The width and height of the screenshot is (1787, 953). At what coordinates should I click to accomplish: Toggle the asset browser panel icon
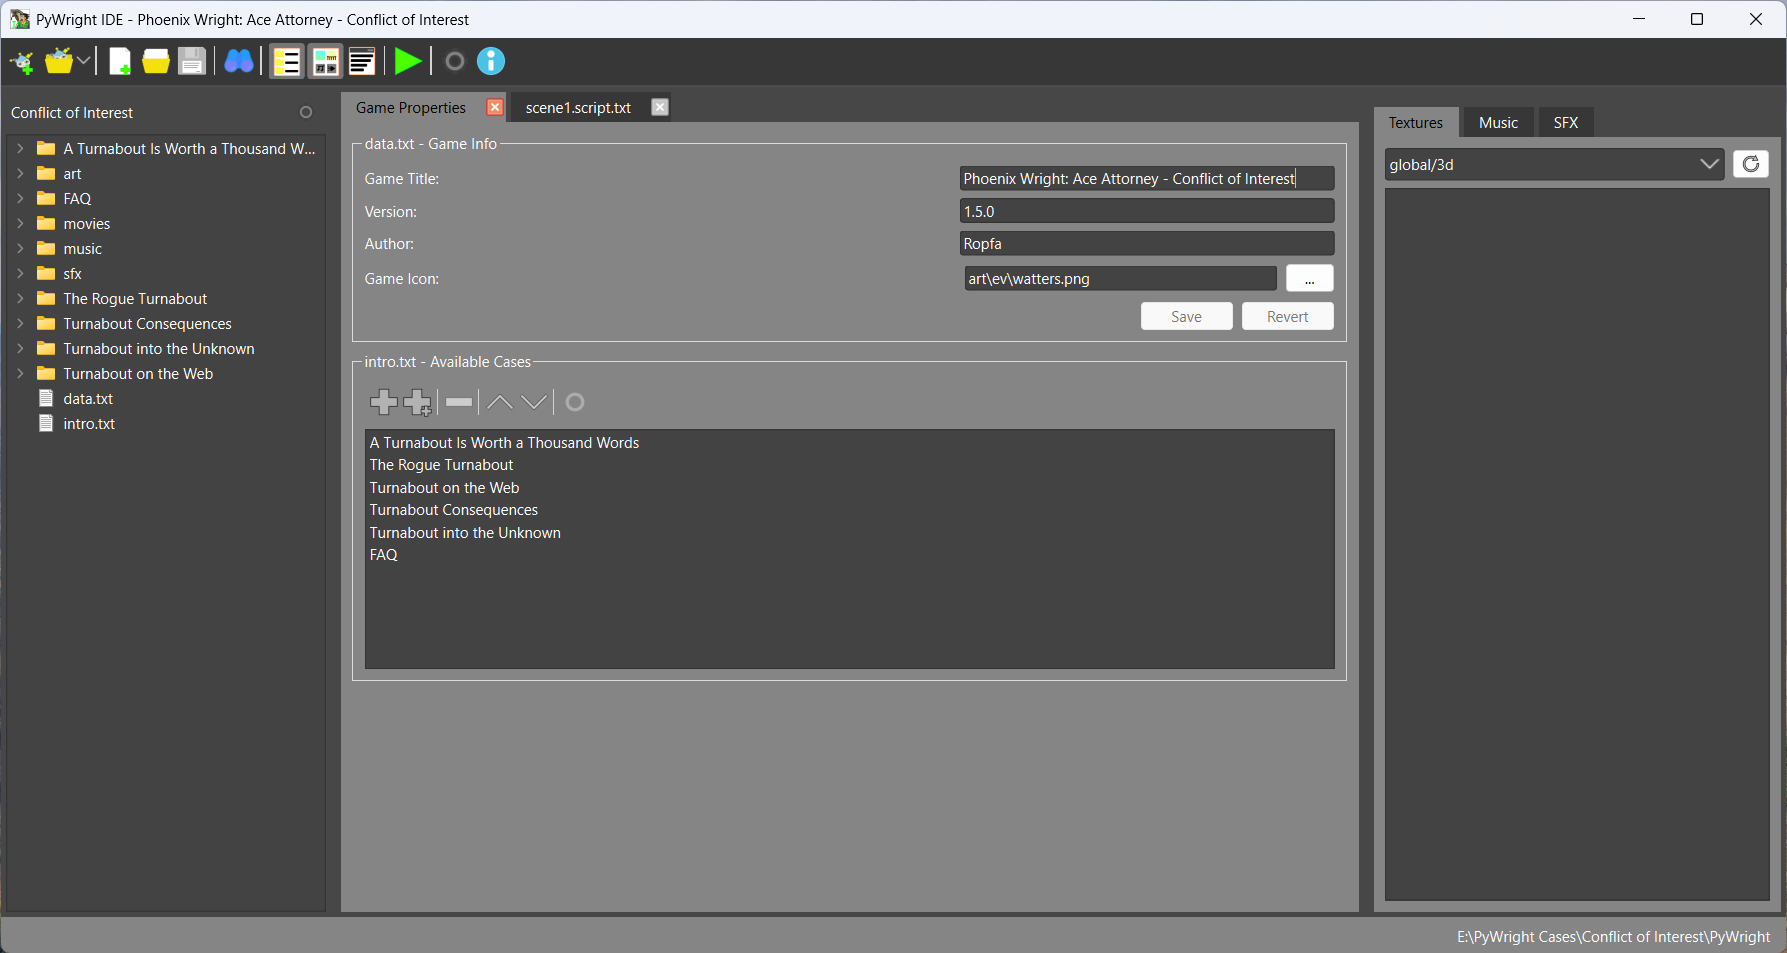tap(326, 62)
